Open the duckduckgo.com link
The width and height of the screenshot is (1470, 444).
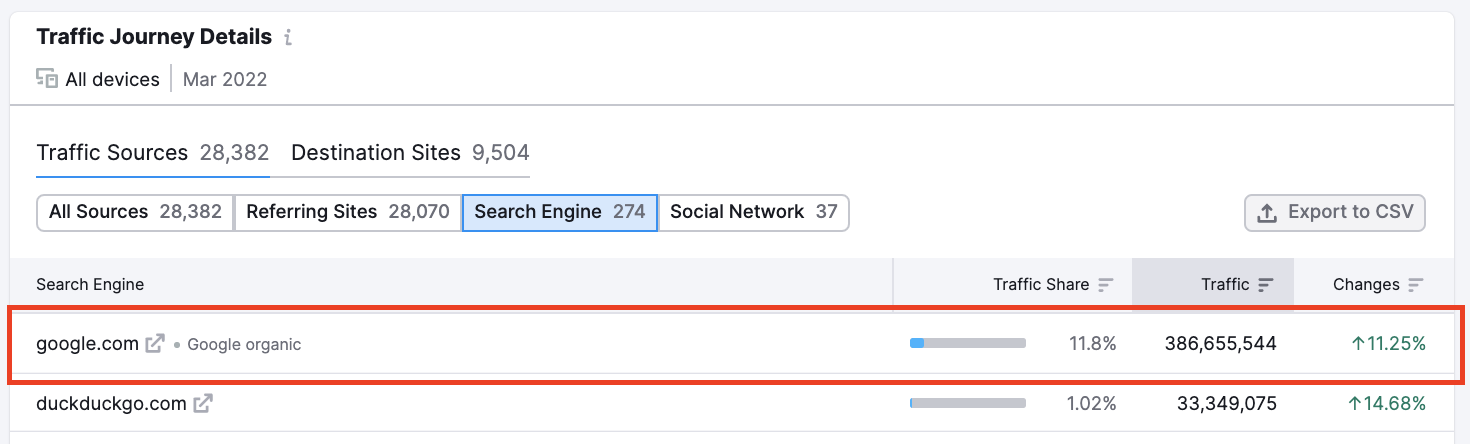pos(111,404)
